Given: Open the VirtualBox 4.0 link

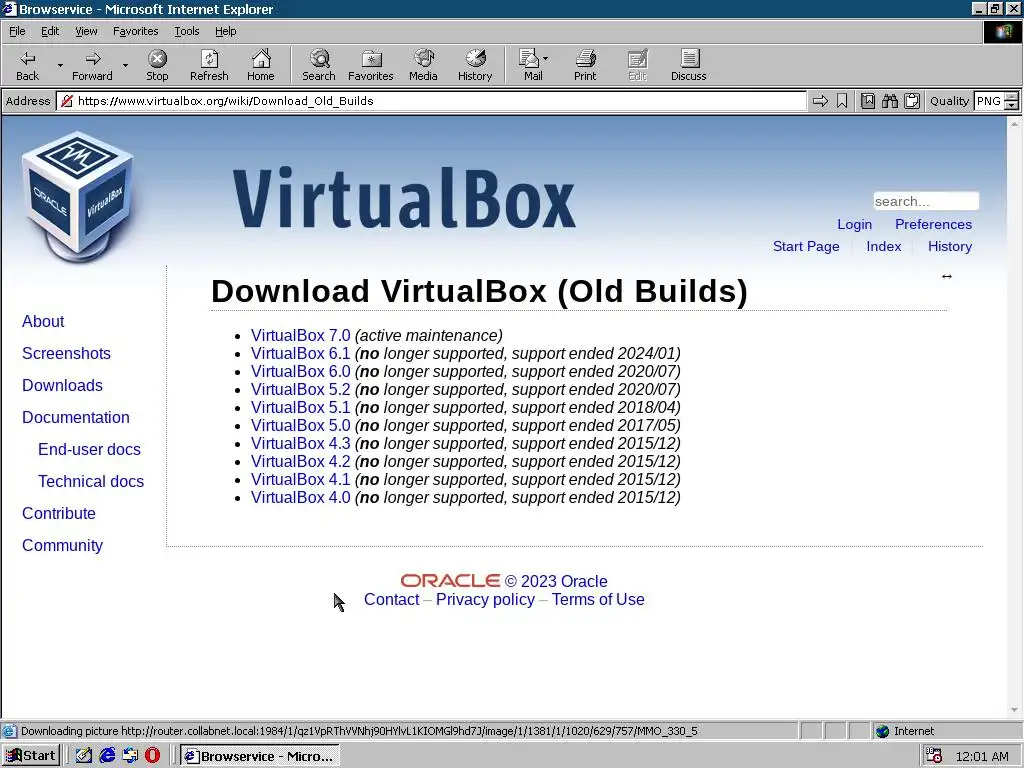Looking at the screenshot, I should coord(300,497).
